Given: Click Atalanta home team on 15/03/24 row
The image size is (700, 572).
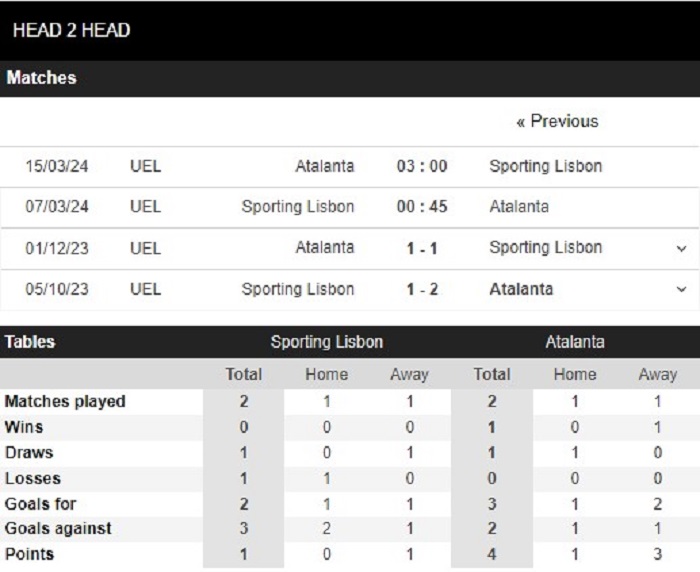Looking at the screenshot, I should click(324, 166).
